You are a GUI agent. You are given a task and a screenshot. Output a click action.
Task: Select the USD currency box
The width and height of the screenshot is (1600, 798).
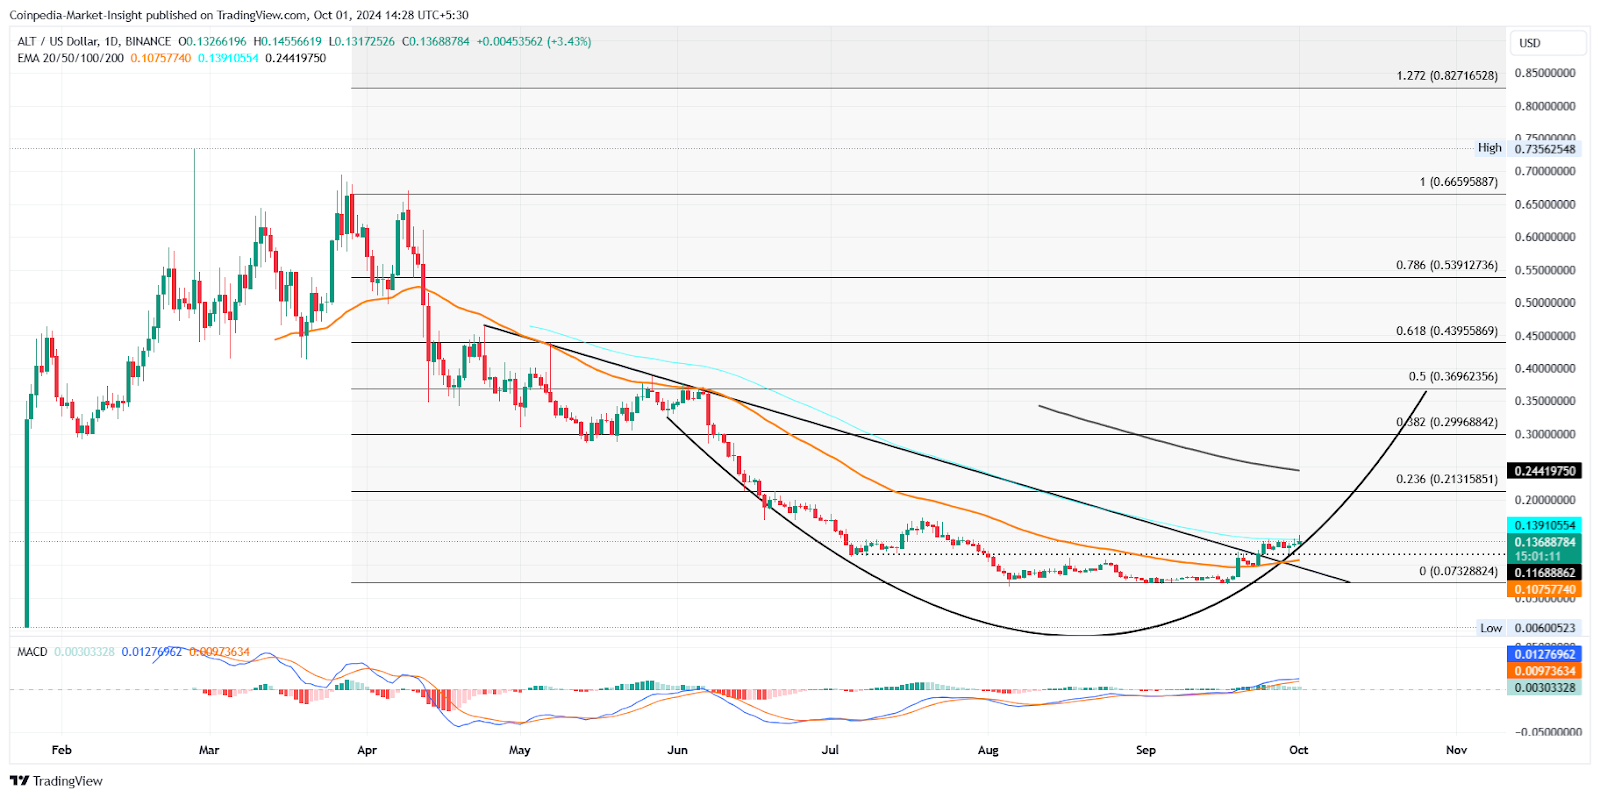[1548, 43]
